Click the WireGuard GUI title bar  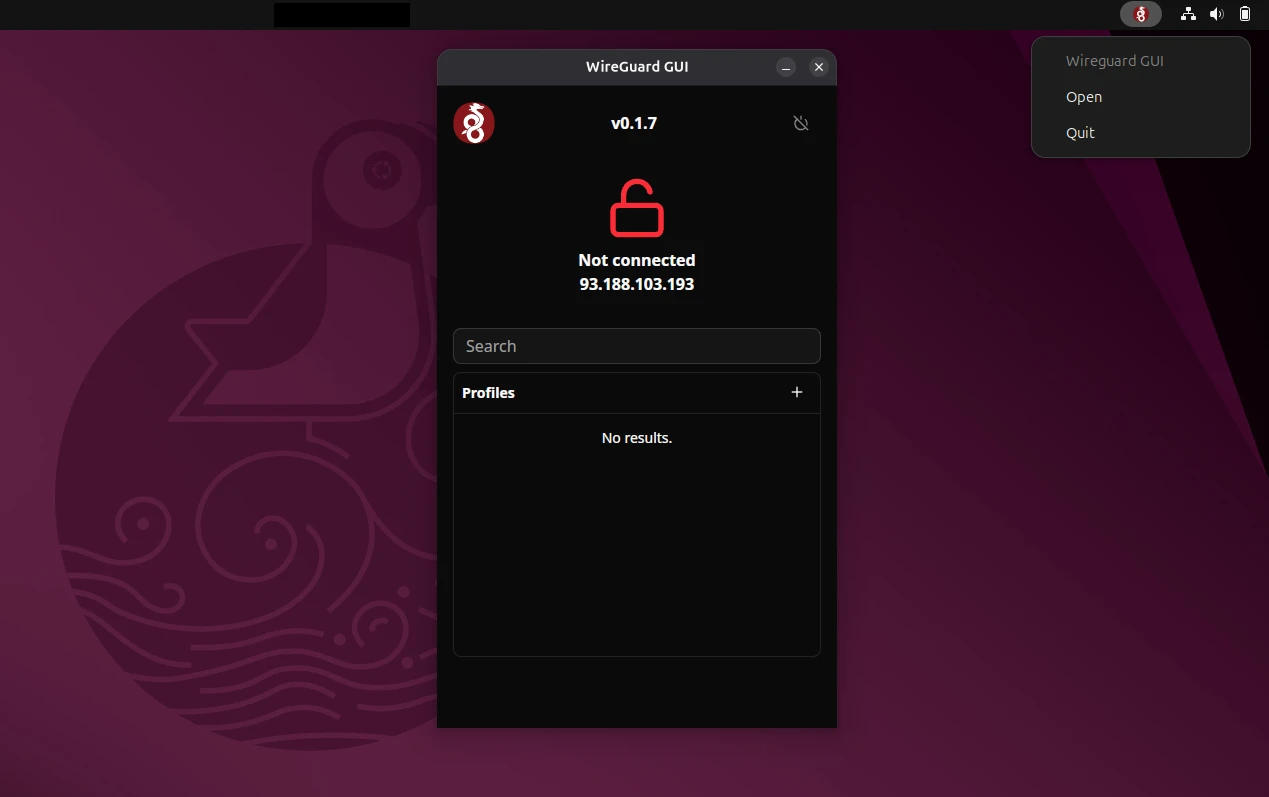coord(637,66)
